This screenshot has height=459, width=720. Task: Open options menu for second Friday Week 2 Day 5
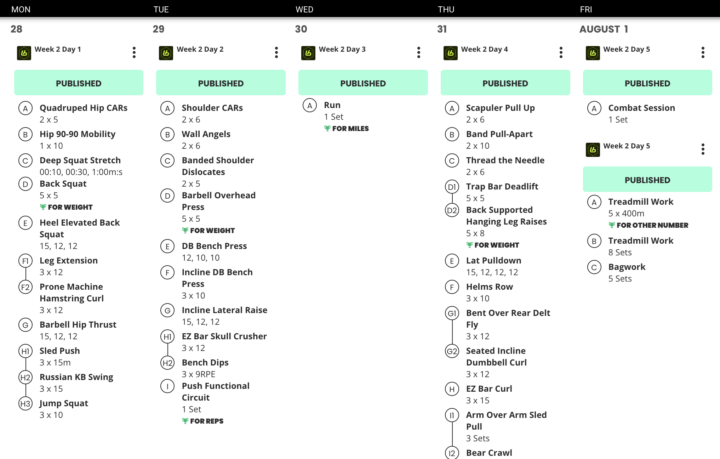point(703,149)
